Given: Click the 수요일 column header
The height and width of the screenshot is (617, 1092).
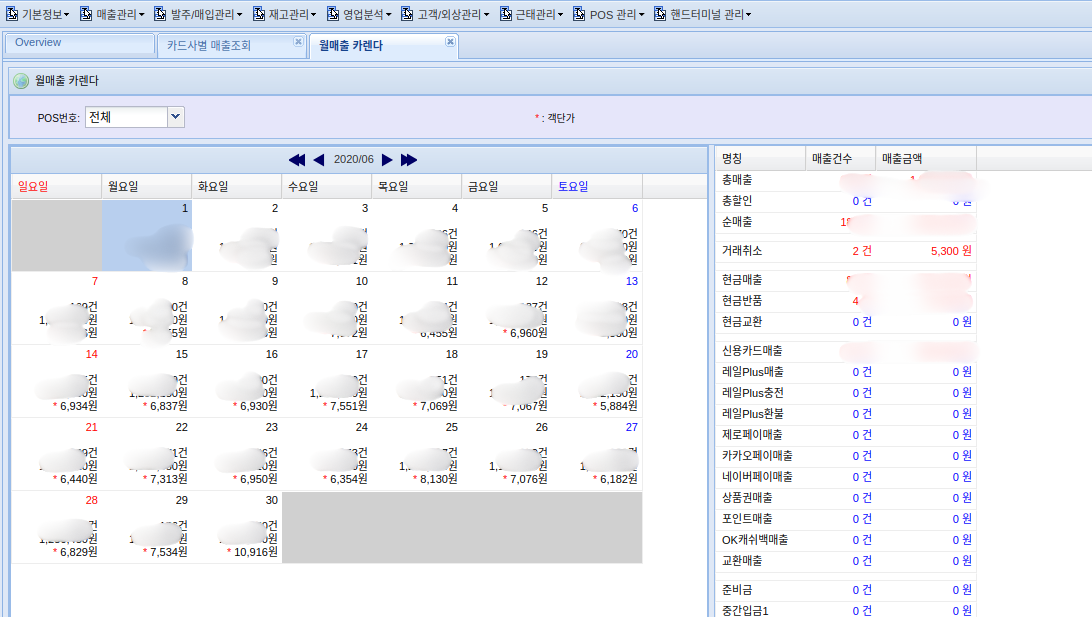Looking at the screenshot, I should click(x=327, y=187).
